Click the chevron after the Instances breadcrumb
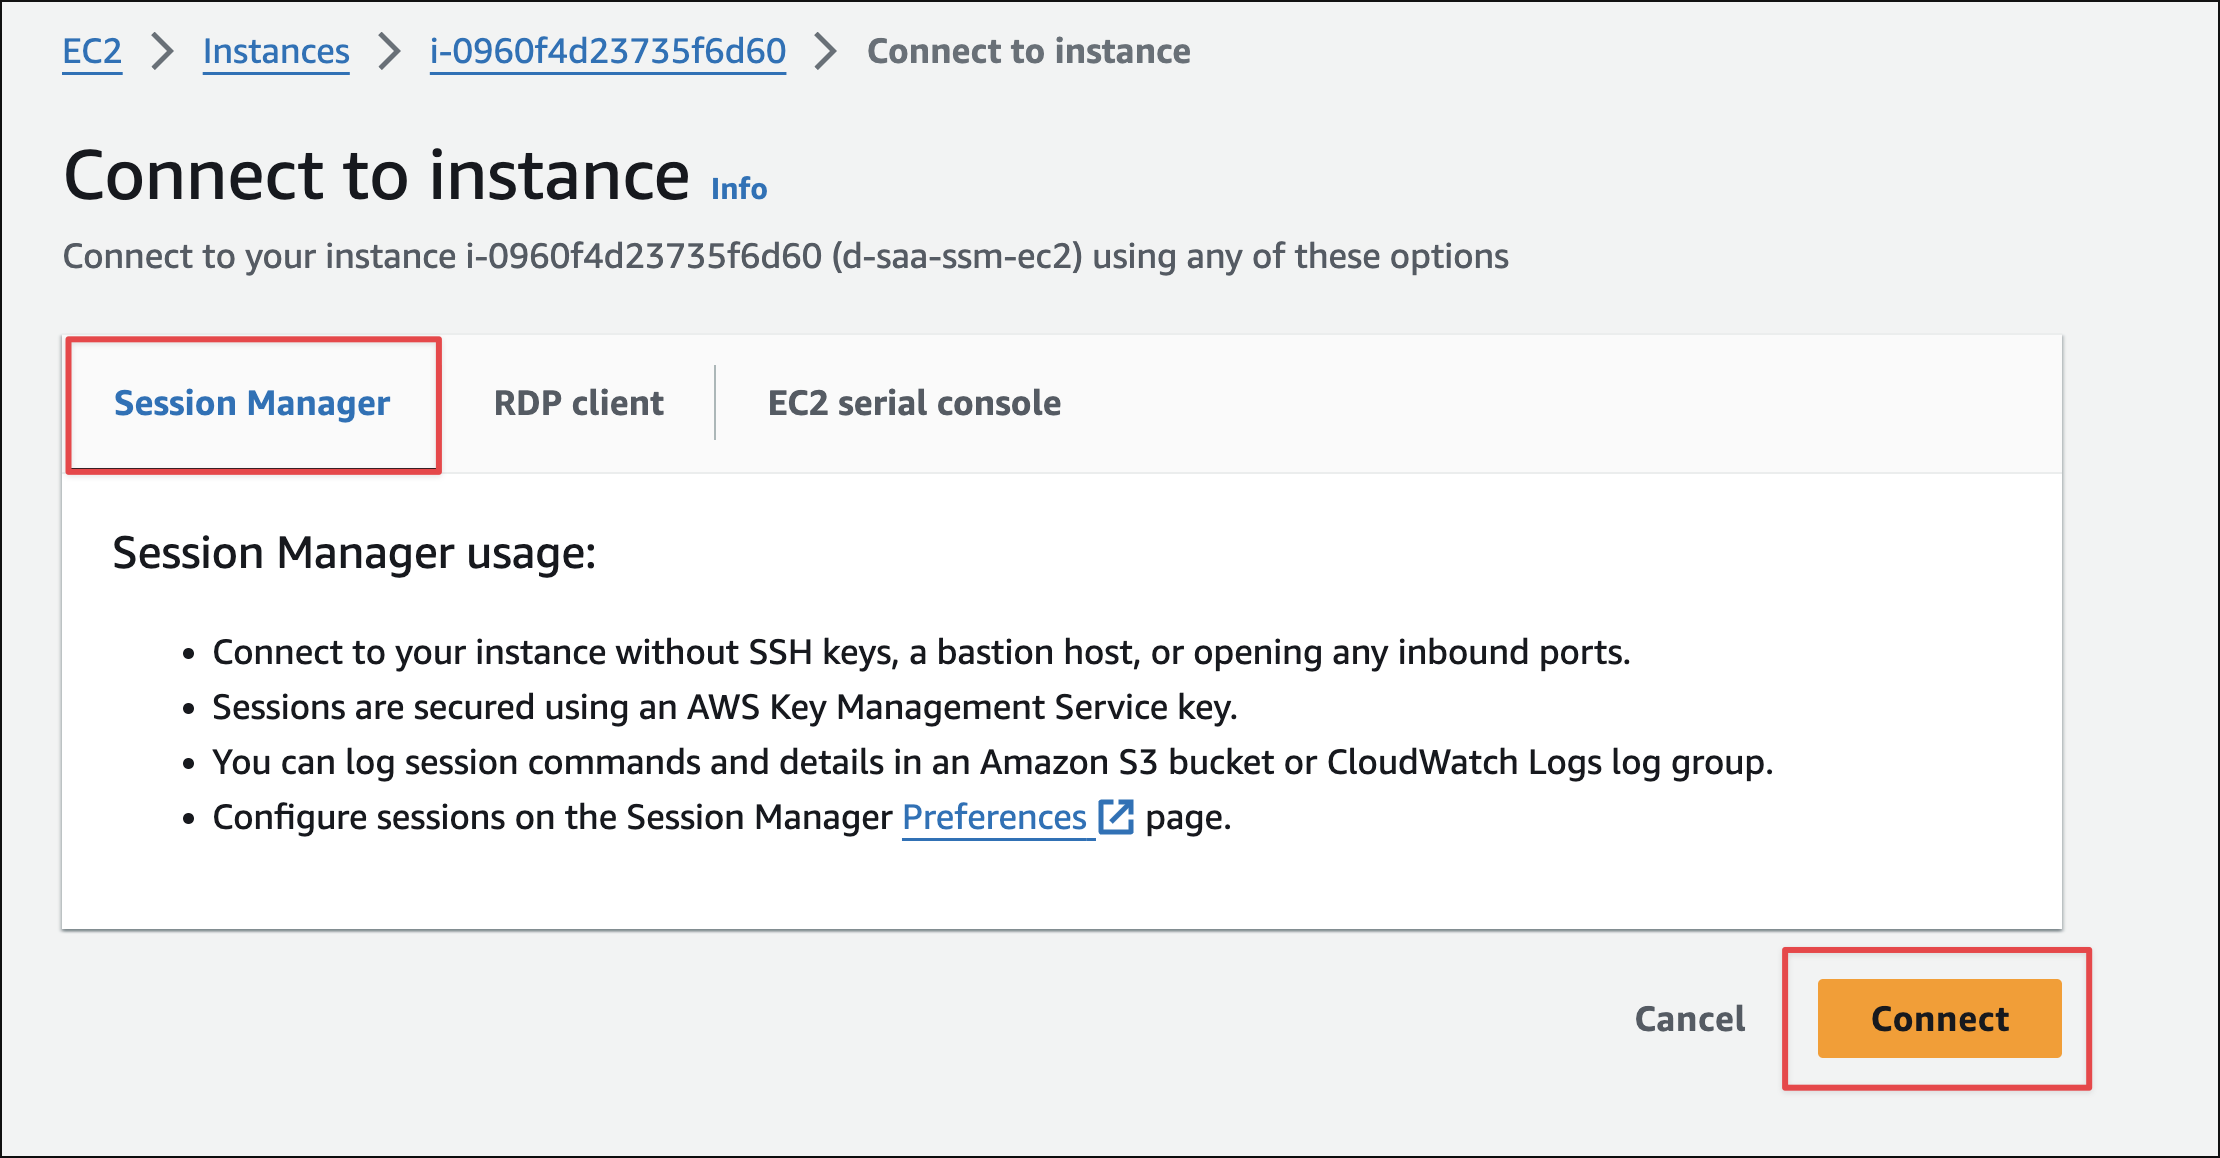The width and height of the screenshot is (2220, 1158). point(389,51)
